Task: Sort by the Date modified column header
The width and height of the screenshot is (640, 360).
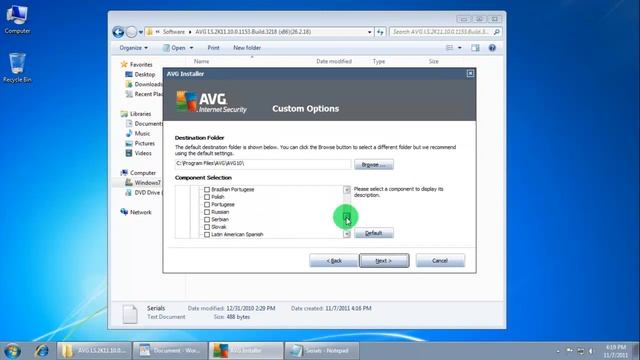Action: (334, 61)
